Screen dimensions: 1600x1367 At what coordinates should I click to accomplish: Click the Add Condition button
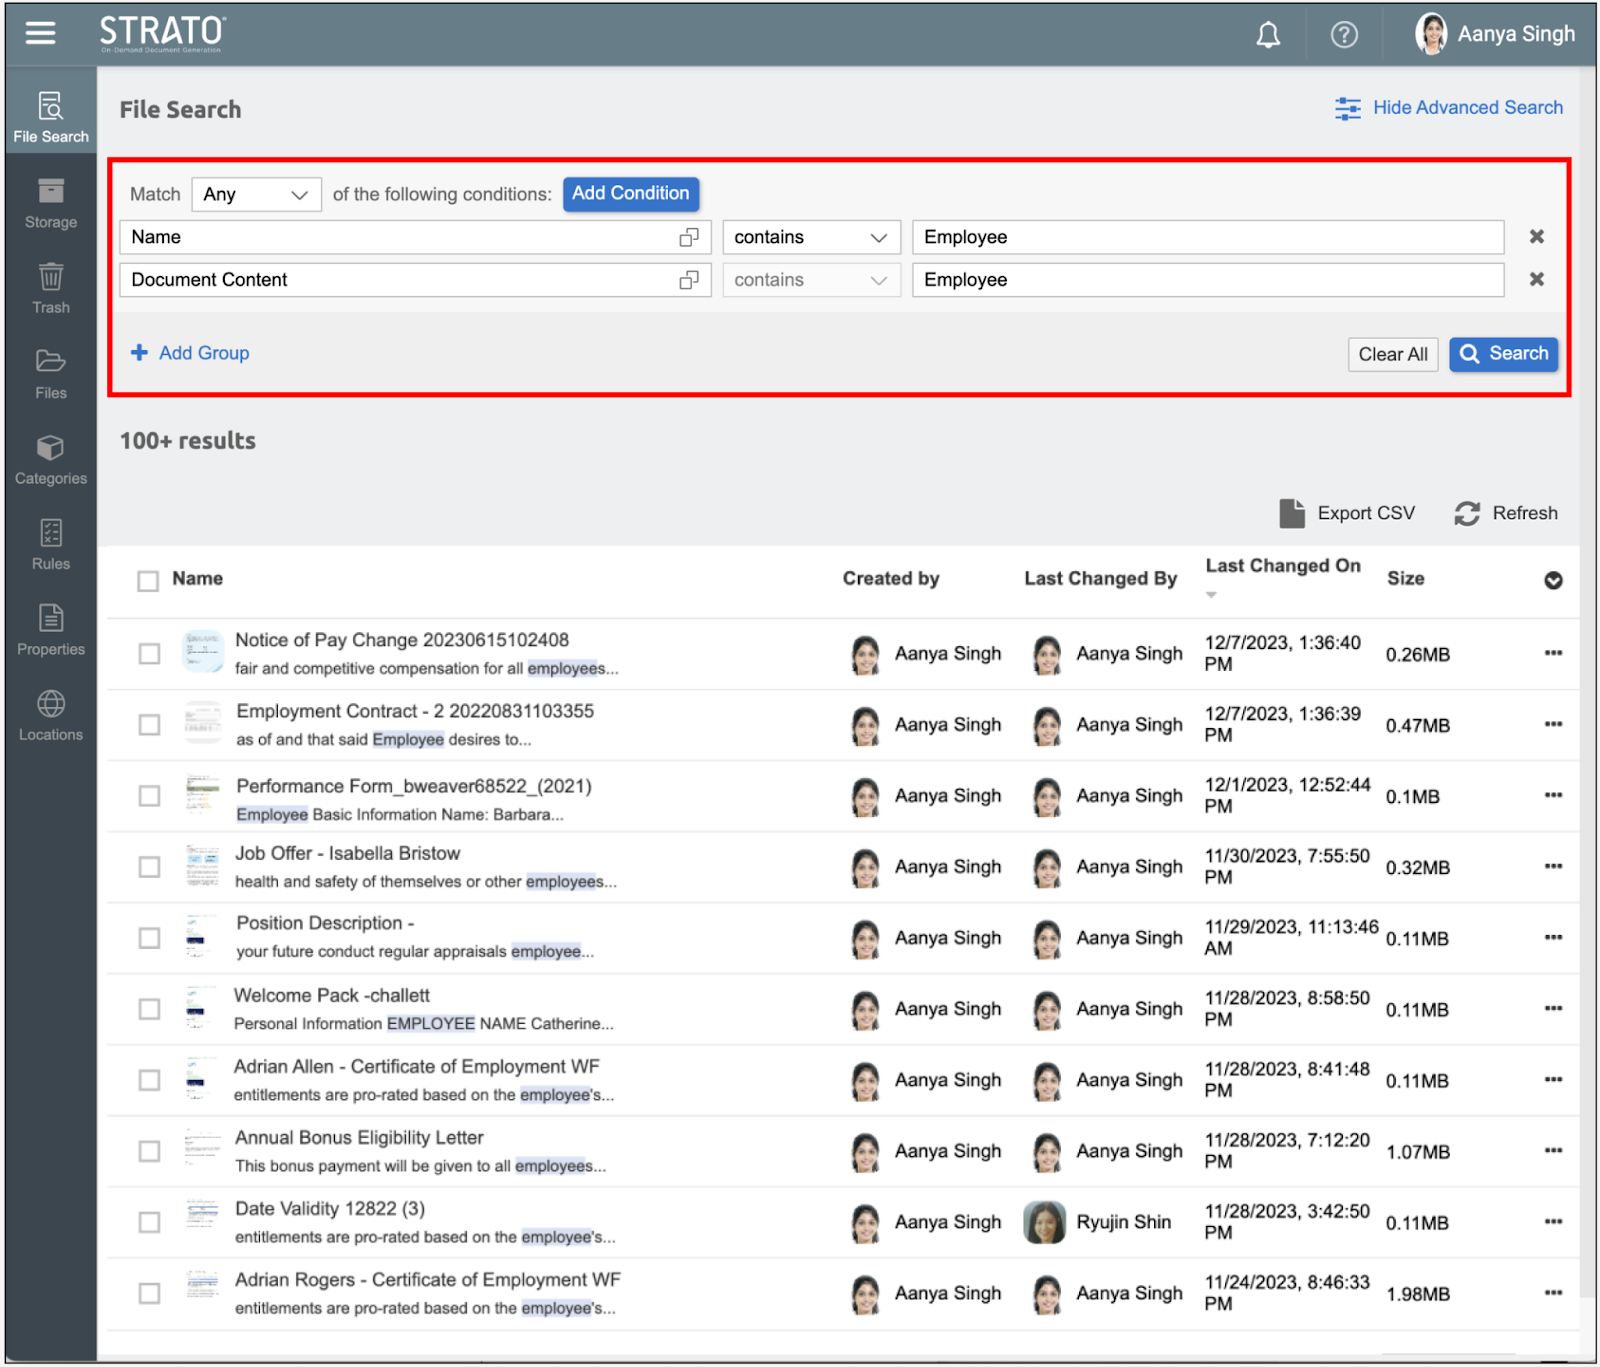point(630,193)
